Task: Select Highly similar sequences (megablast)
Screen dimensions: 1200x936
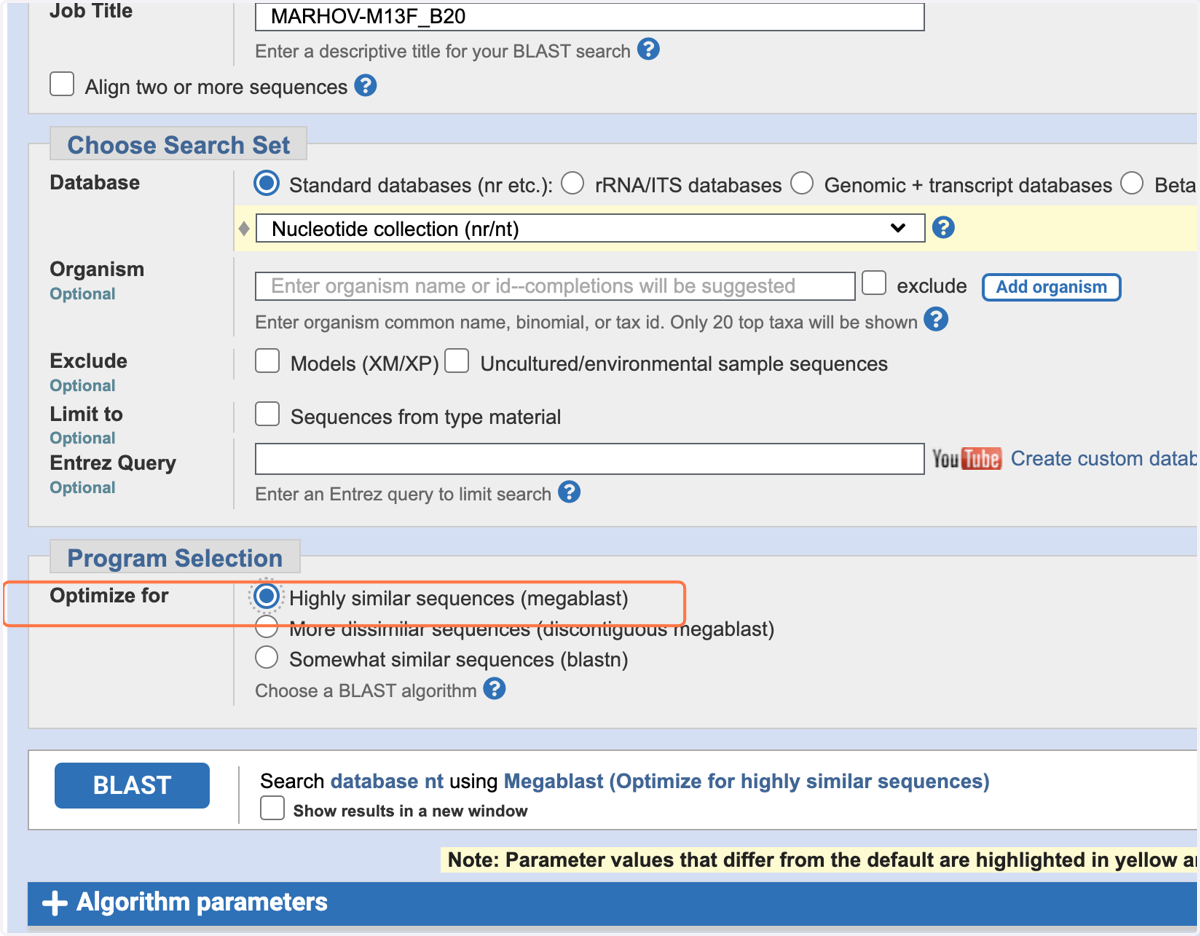Action: [266, 596]
